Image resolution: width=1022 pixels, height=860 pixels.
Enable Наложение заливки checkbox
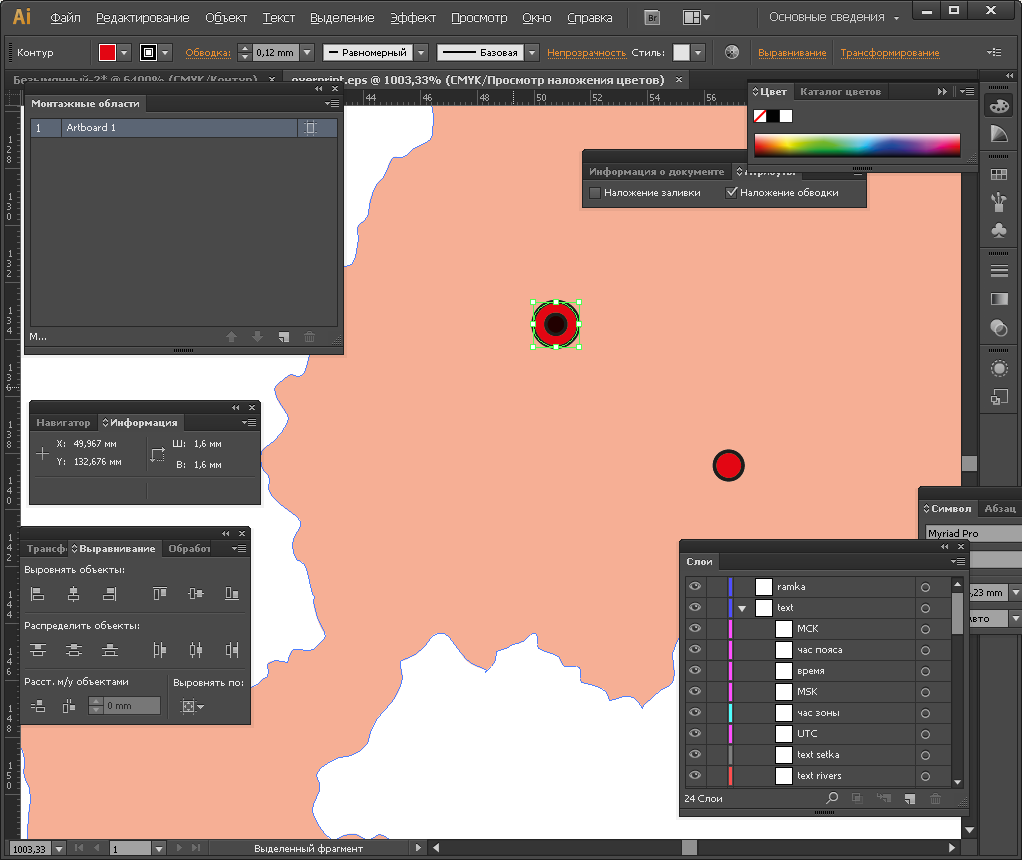[595, 192]
